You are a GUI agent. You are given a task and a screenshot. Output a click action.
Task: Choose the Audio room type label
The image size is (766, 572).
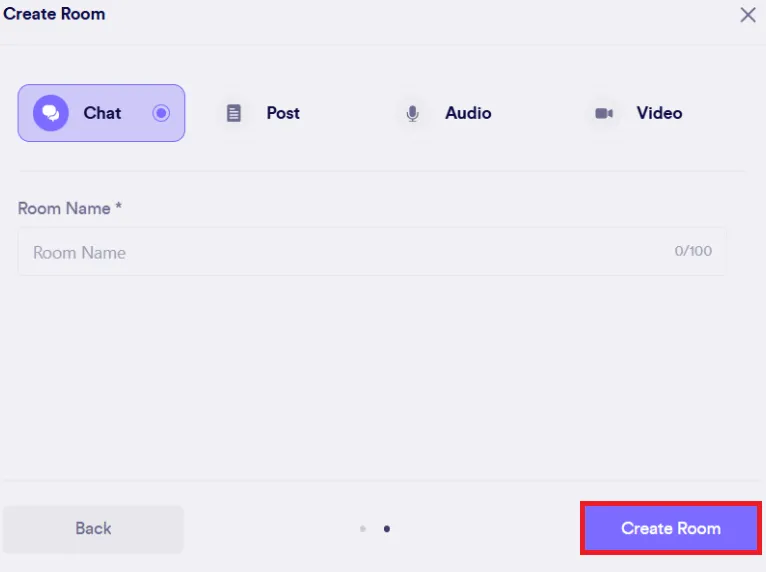point(468,113)
